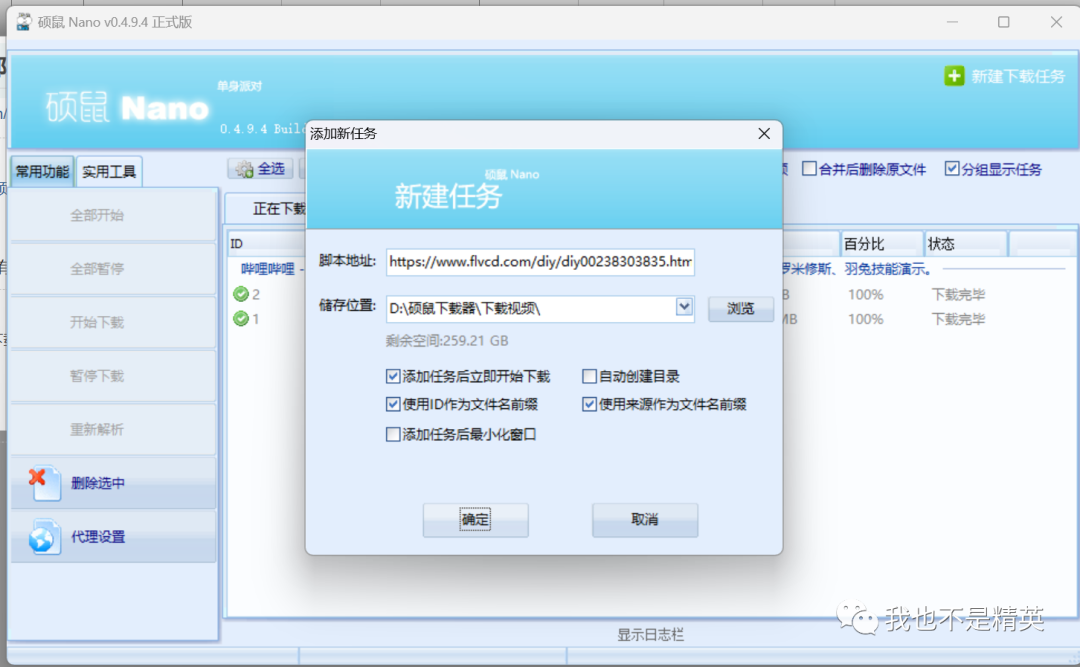Click 新建下载任务 link

click(x=1017, y=76)
